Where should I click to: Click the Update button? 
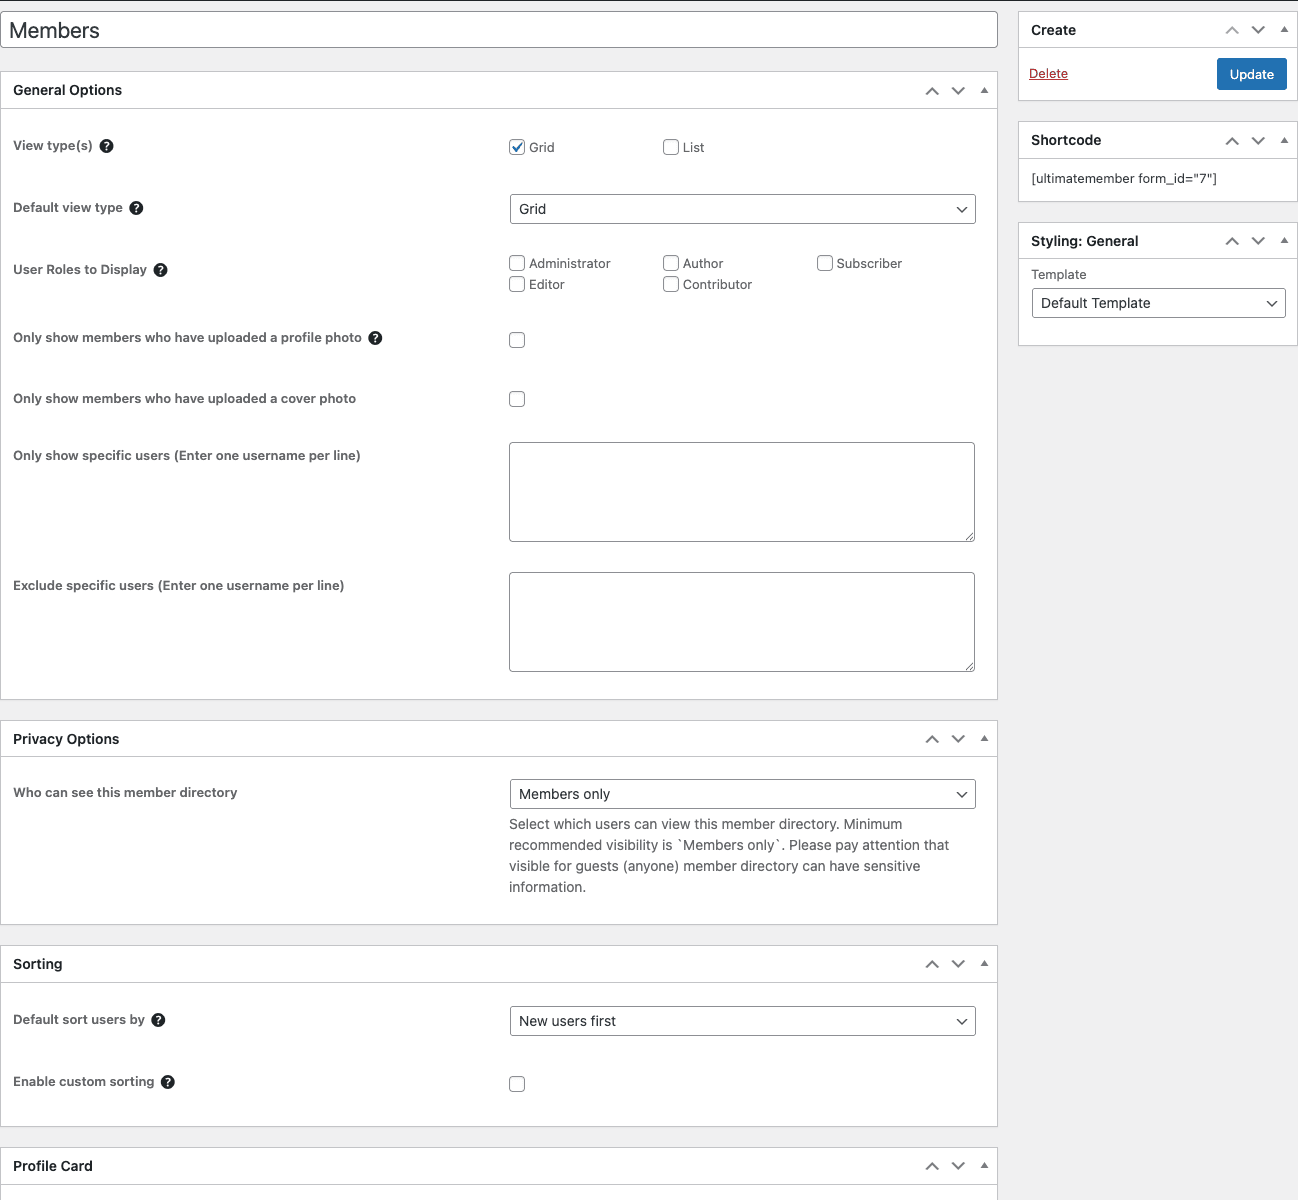click(1252, 74)
